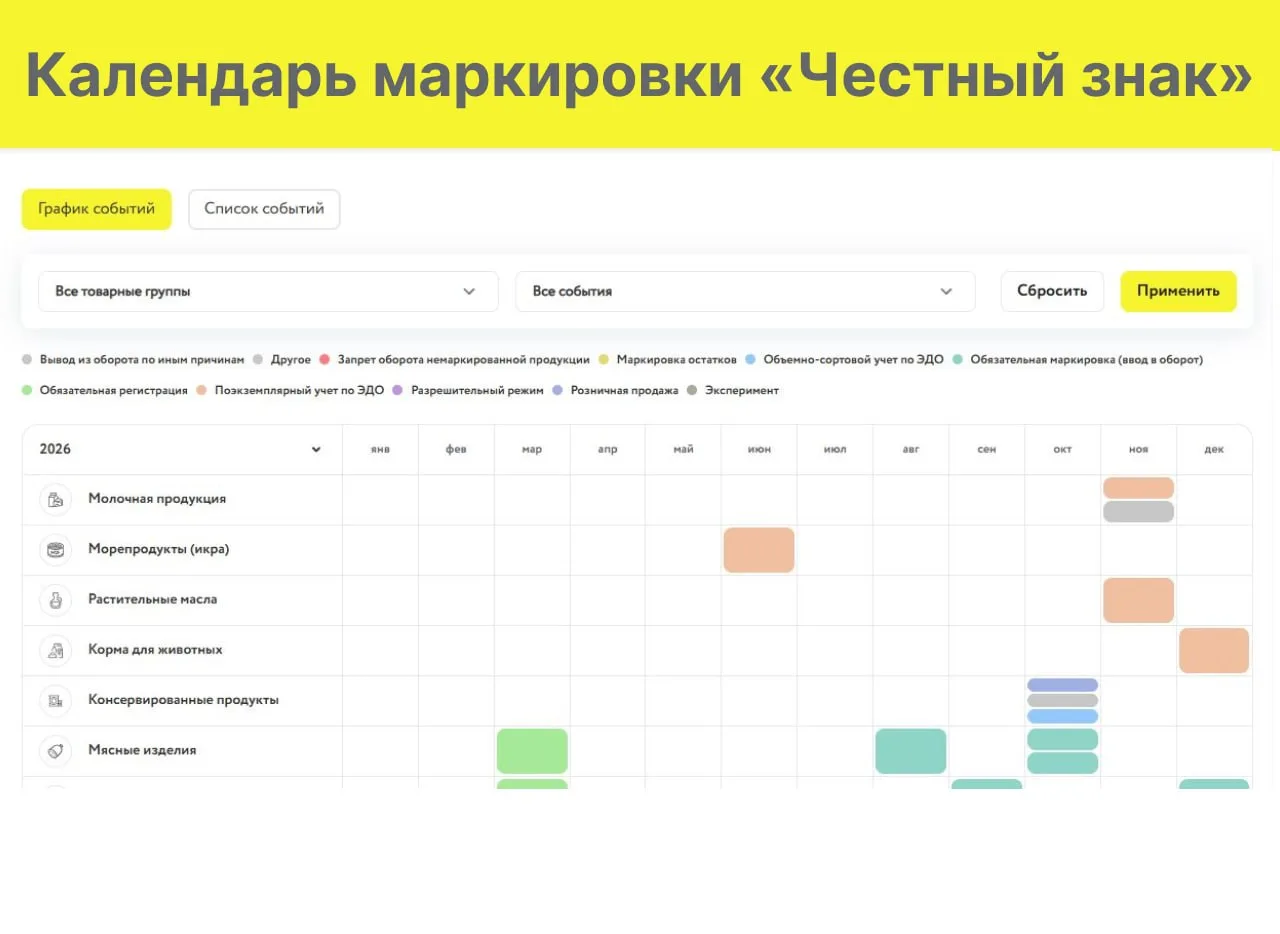Viewport: 1280px width, 934px height.
Task: Click the Молочная продукция row label
Action: (x=157, y=499)
